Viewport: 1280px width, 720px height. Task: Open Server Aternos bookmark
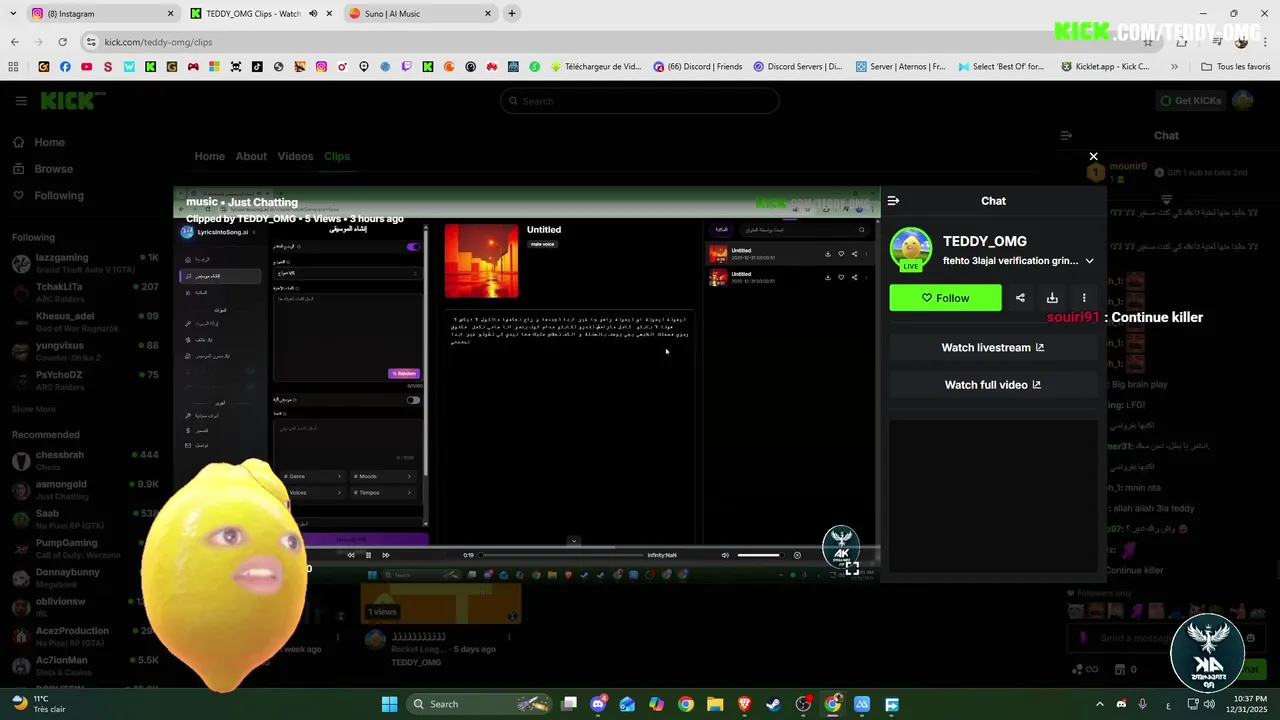point(901,67)
